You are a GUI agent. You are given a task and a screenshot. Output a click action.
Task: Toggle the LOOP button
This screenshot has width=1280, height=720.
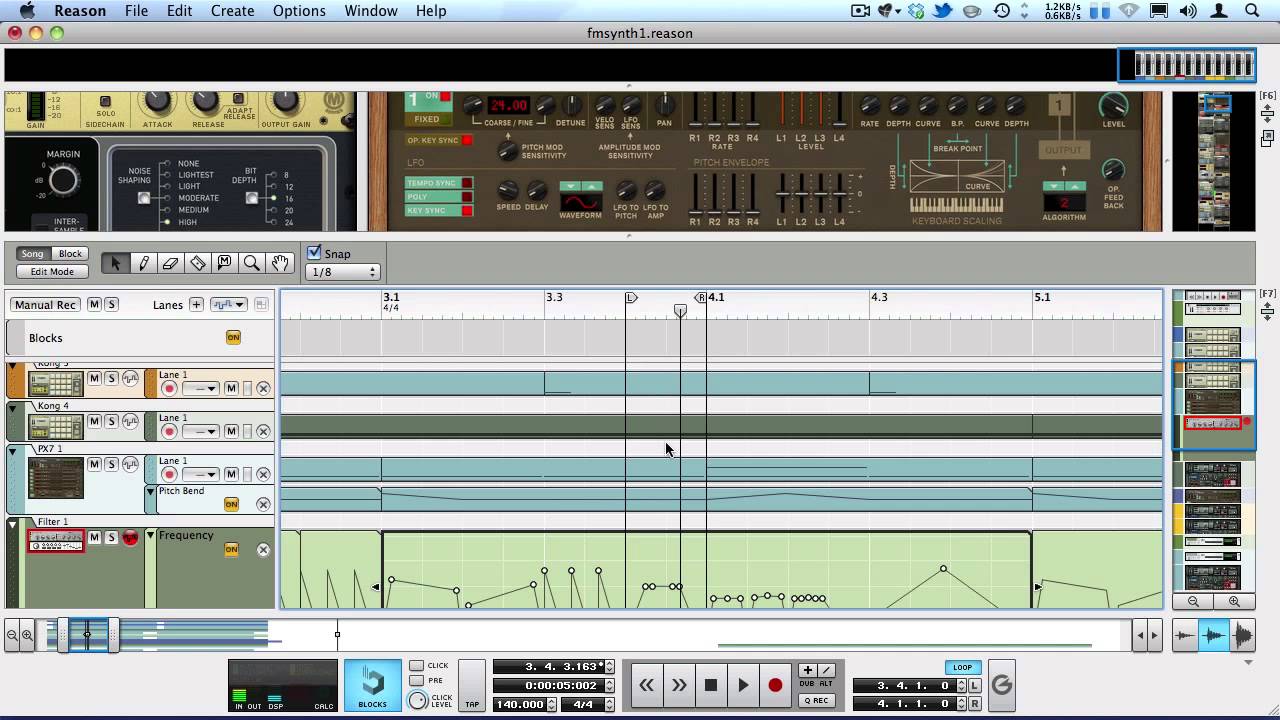(962, 667)
